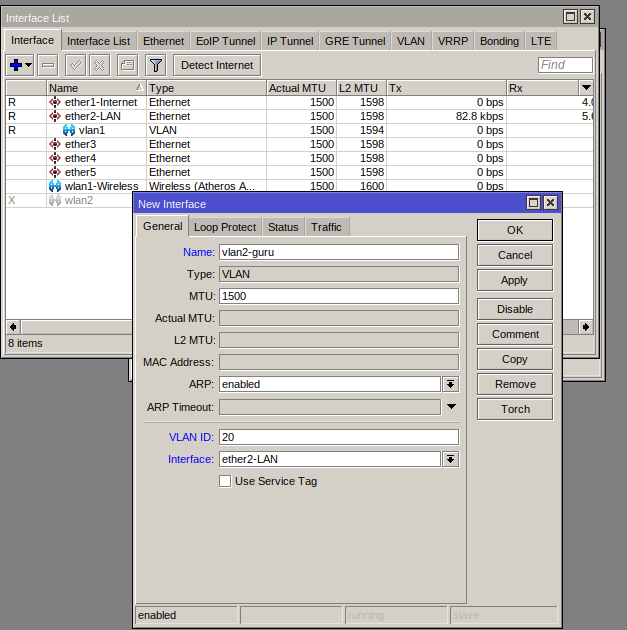Image resolution: width=627 pixels, height=630 pixels.
Task: Select the wlan1-Wireless interface icon
Action: tap(55, 186)
